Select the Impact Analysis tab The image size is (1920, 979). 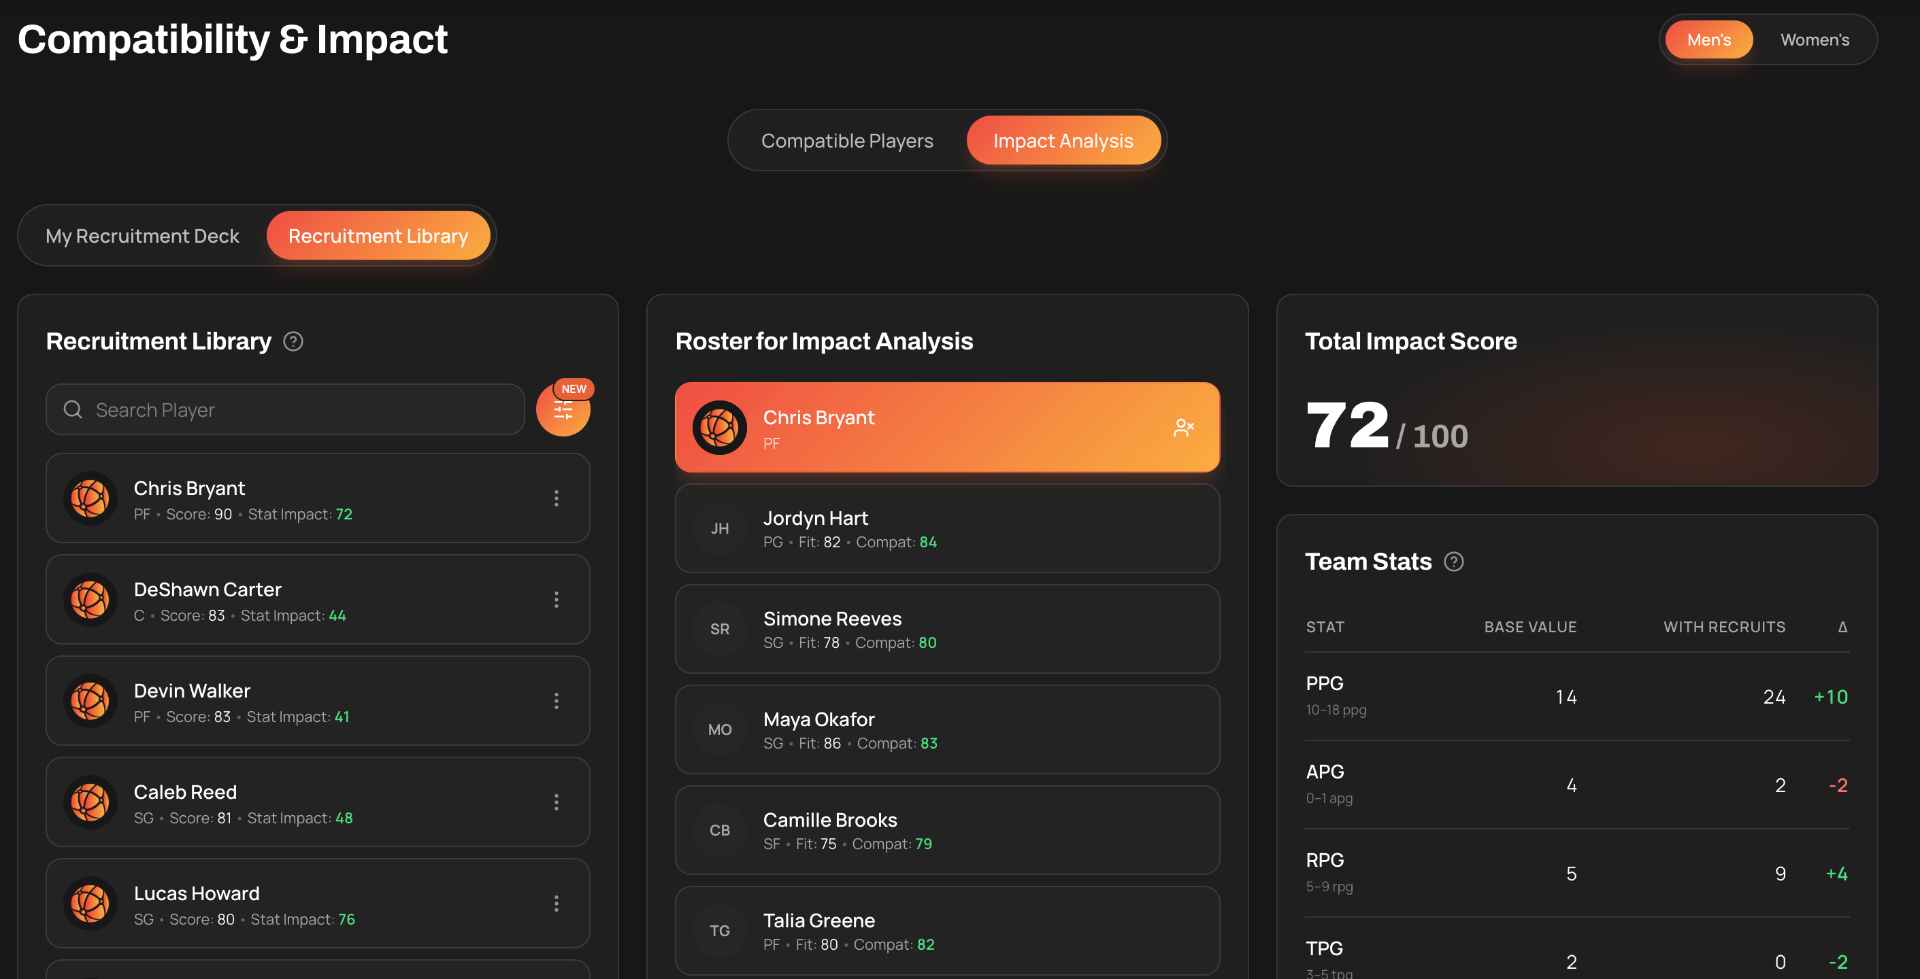coord(1063,141)
